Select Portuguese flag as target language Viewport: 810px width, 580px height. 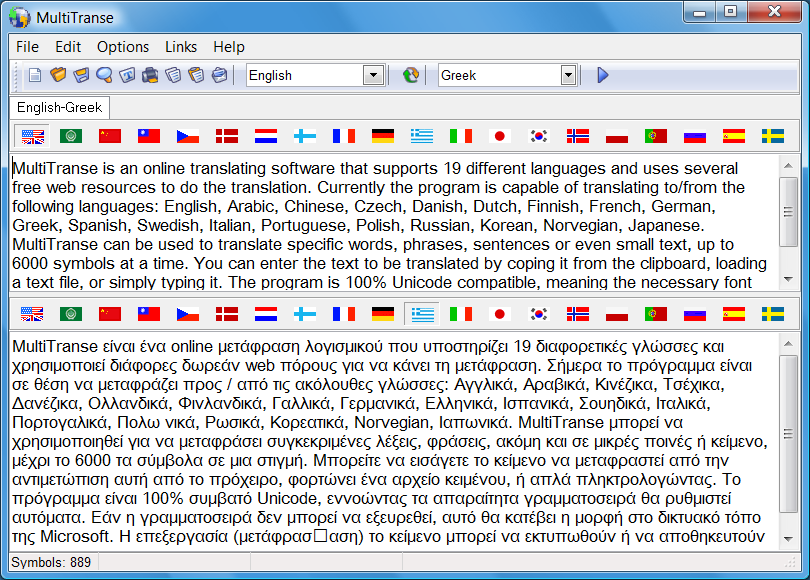tap(656, 314)
